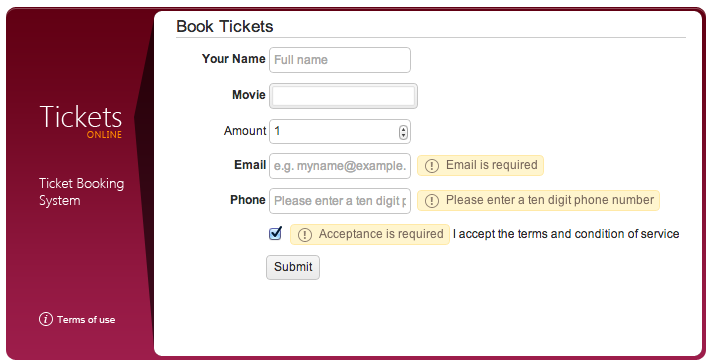Click the Terms of use info icon

(46, 319)
